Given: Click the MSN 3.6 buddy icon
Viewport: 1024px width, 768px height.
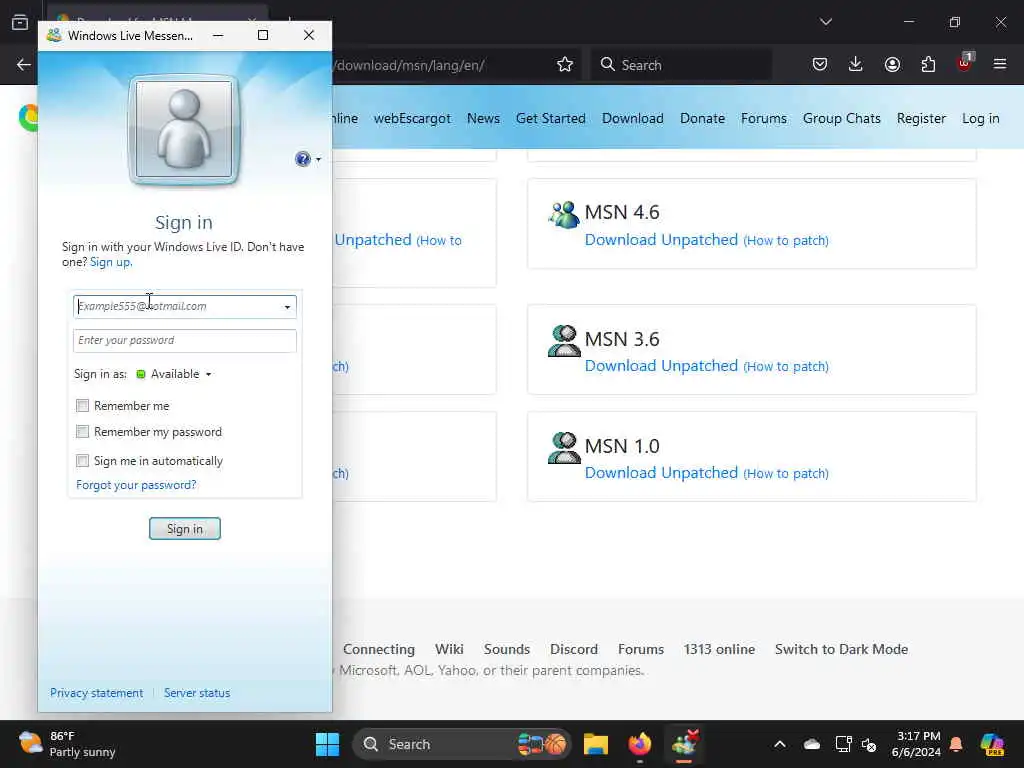Looking at the screenshot, I should coord(564,340).
